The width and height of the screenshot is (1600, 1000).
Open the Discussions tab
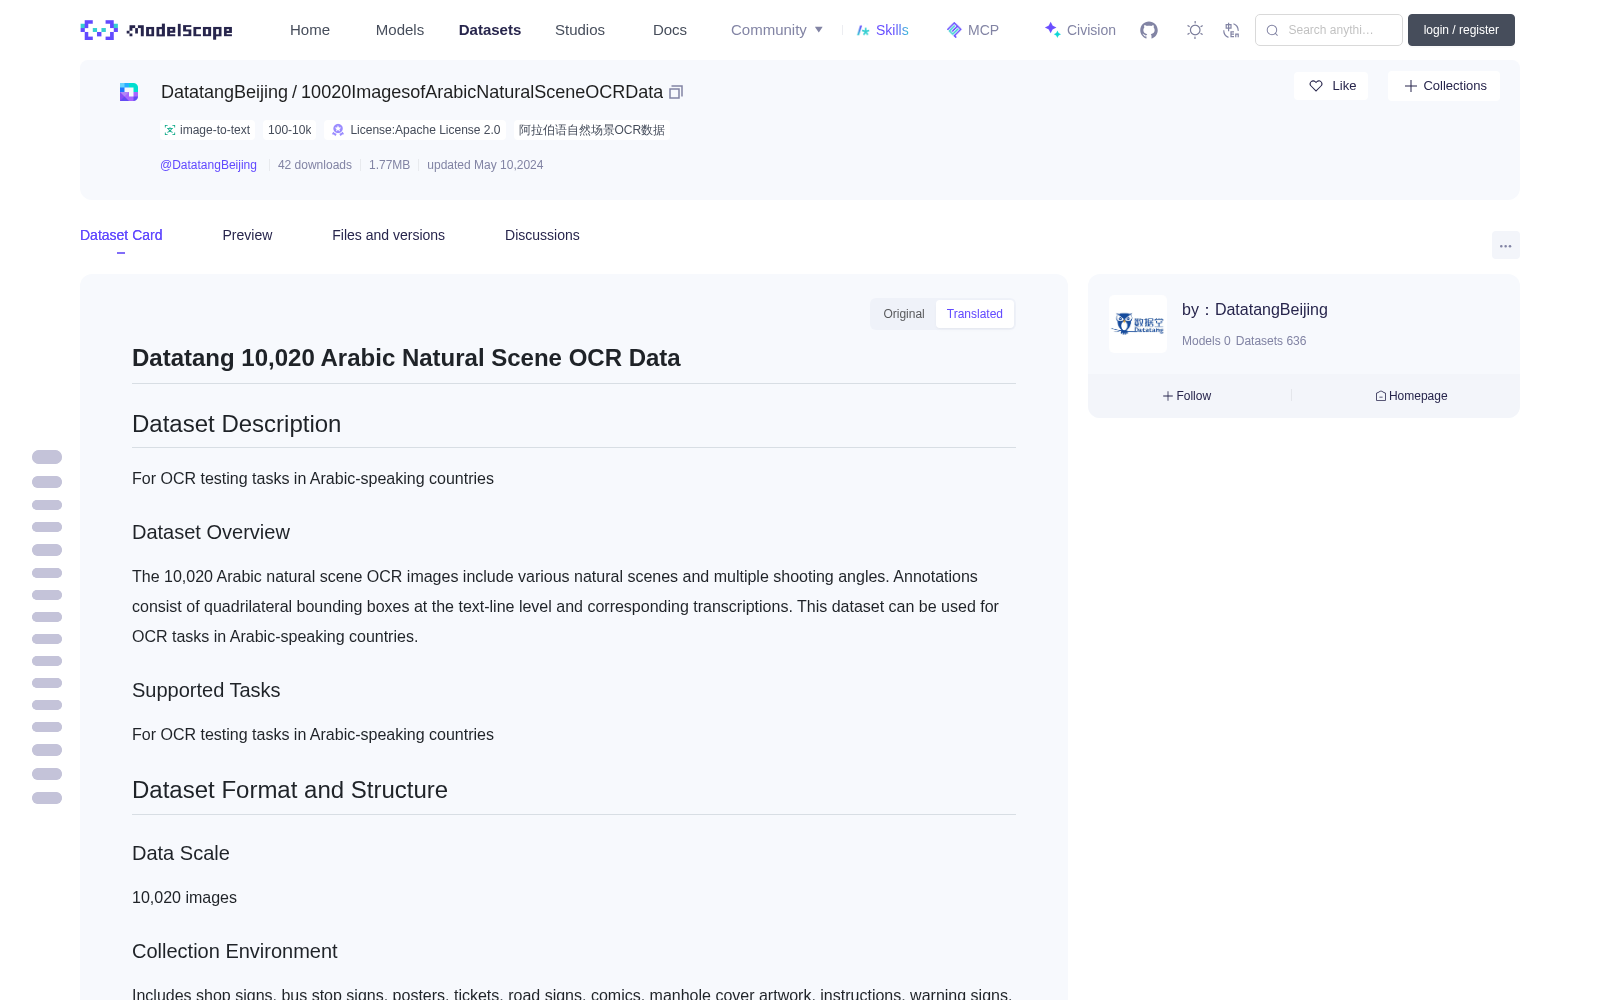coord(542,235)
